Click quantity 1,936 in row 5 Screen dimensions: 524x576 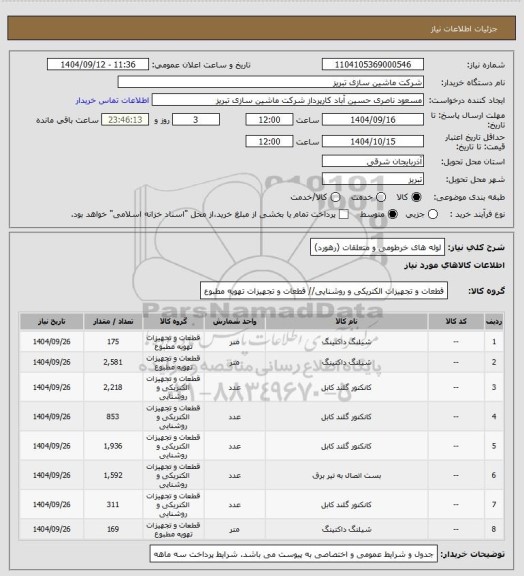click(113, 446)
